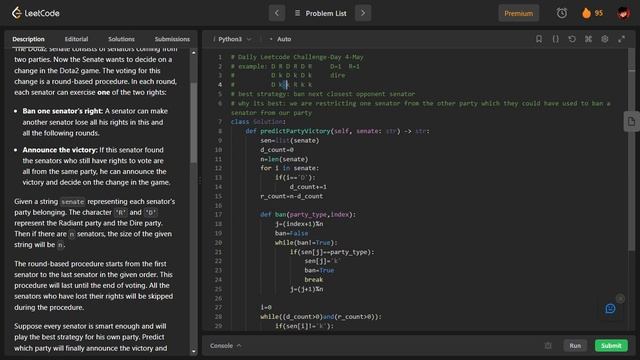Open the feedback smiley icon
640x360 pixels.
click(610, 309)
